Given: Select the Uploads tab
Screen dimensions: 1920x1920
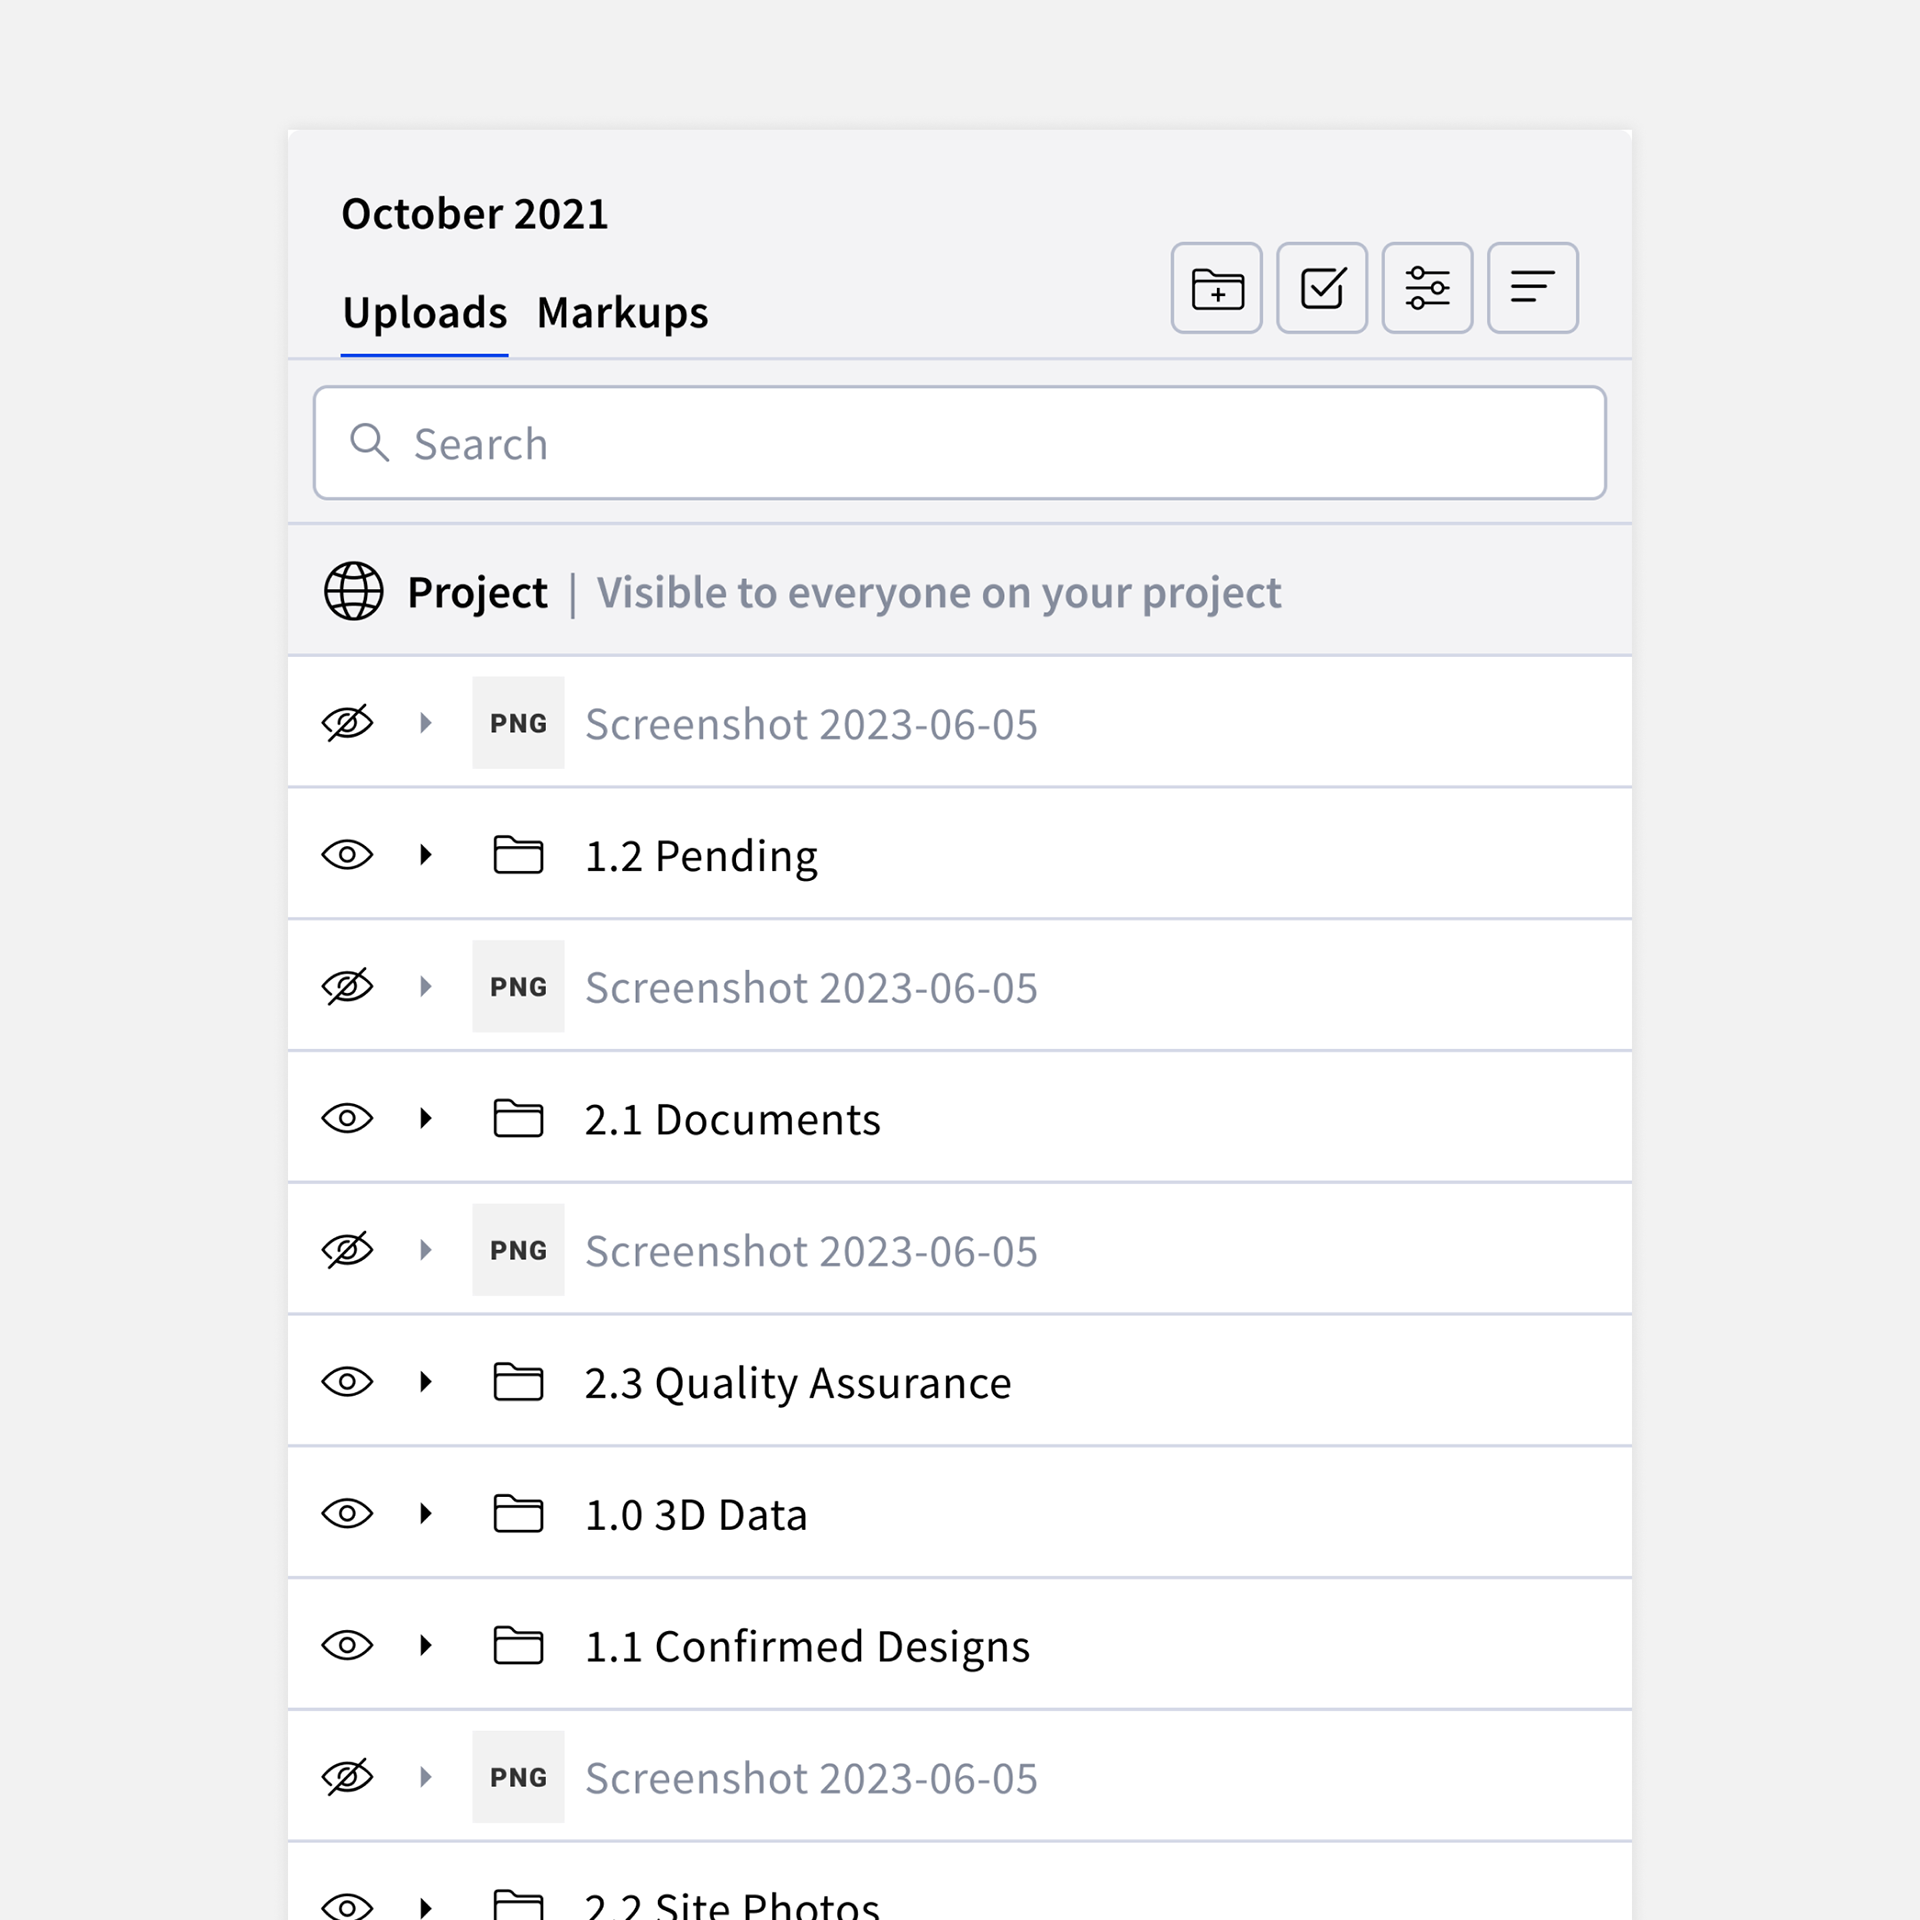Looking at the screenshot, I should (424, 312).
